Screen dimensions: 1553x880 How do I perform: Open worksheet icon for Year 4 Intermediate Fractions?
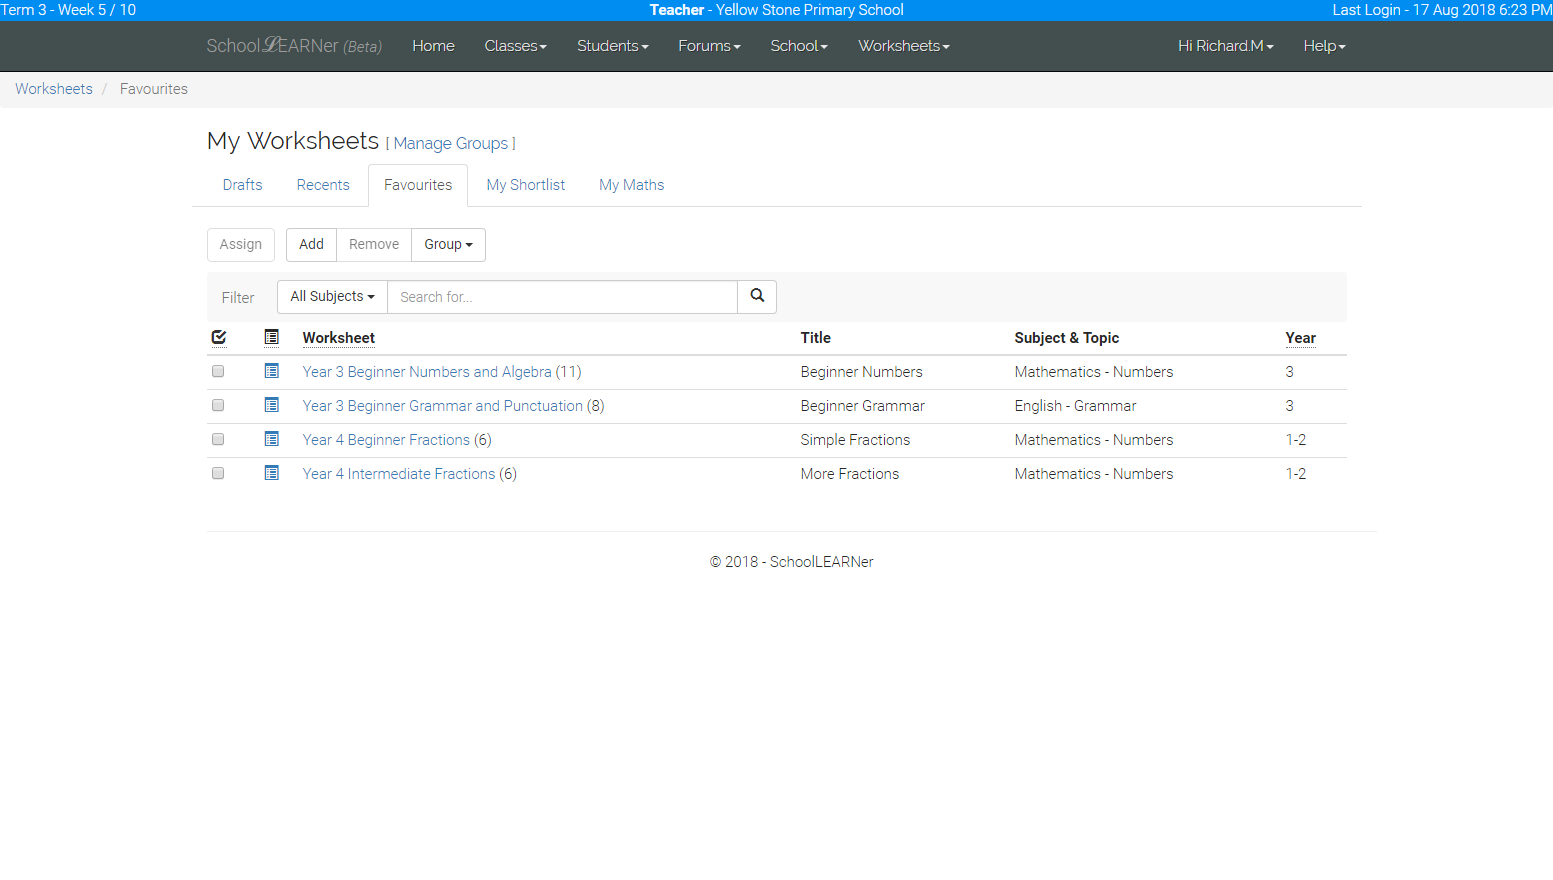click(x=272, y=473)
